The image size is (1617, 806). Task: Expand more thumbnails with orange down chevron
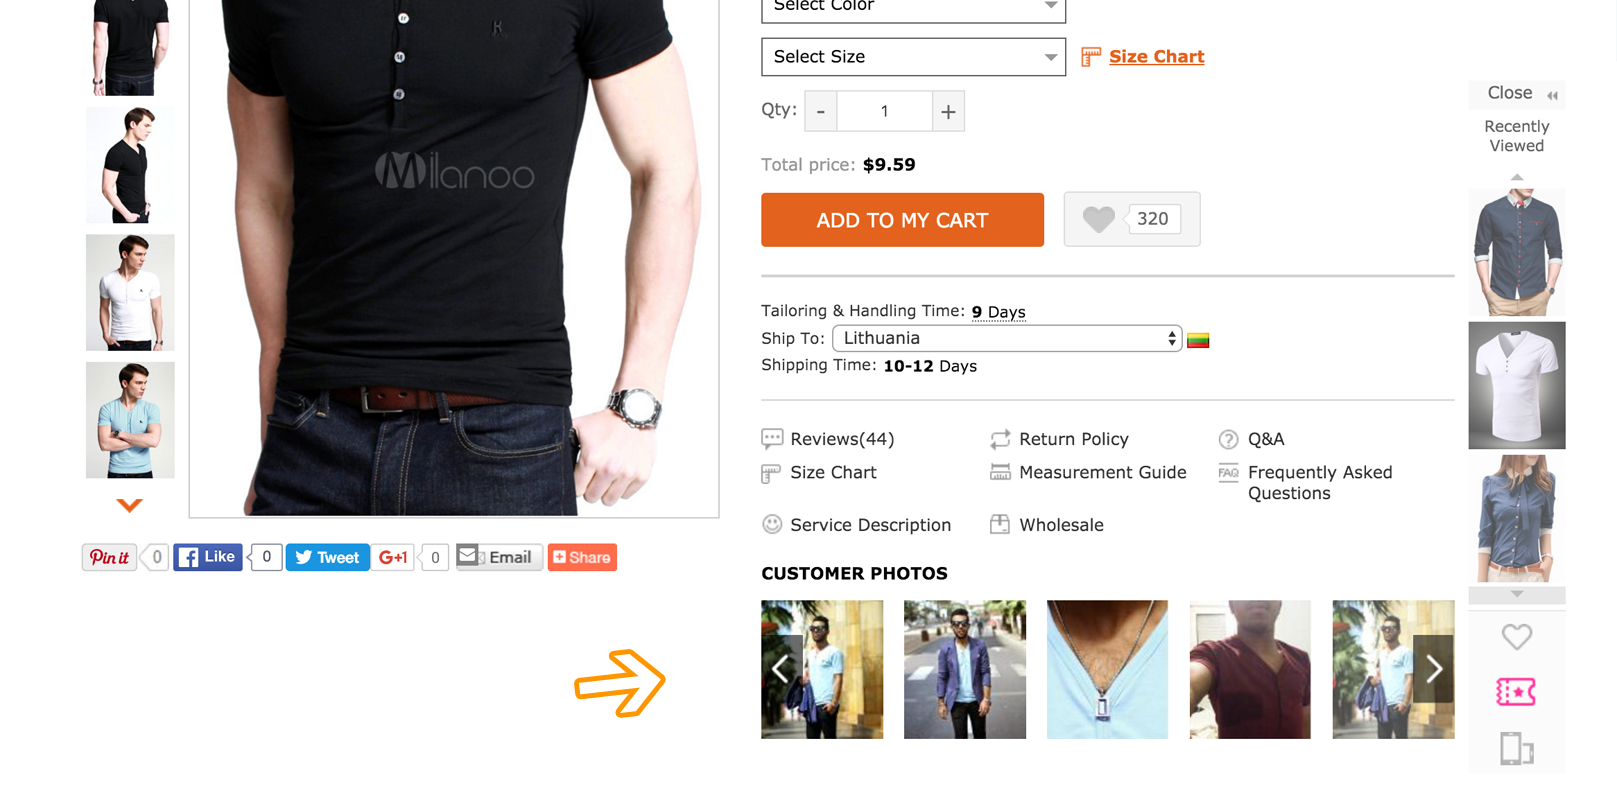click(x=129, y=505)
